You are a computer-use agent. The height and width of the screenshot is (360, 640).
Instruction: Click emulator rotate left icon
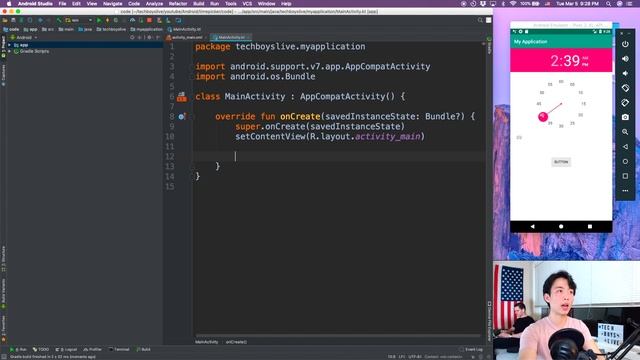[x=625, y=88]
